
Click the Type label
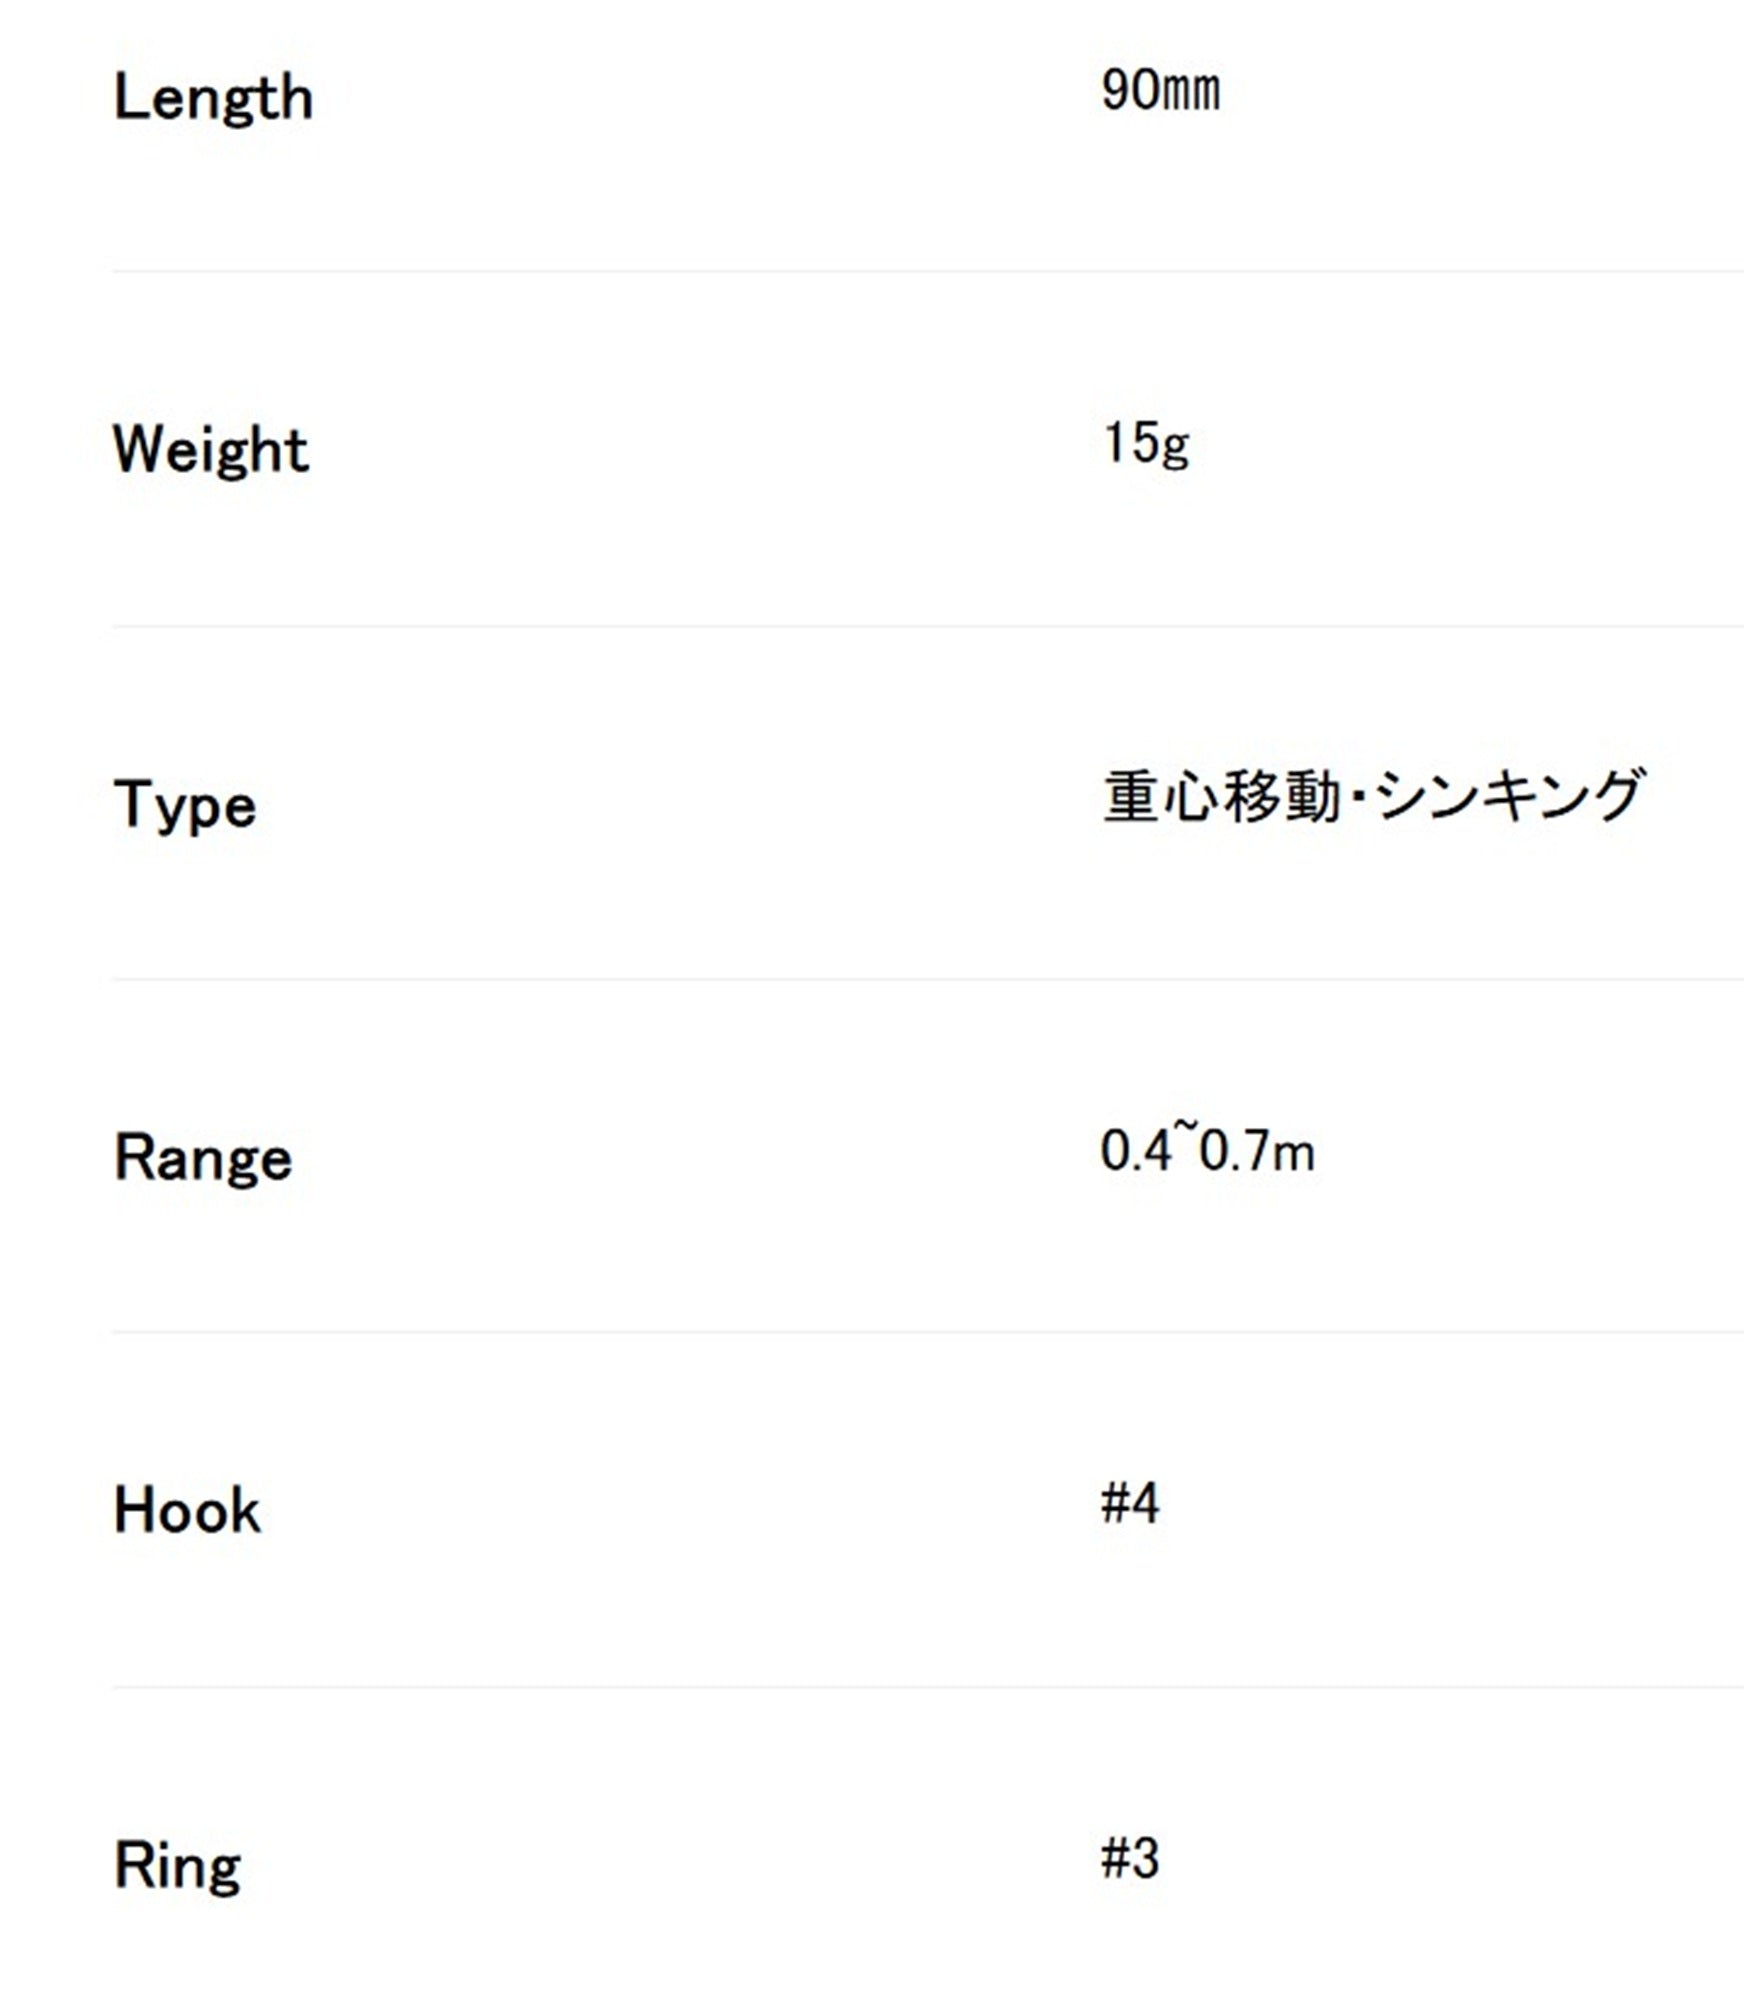coord(185,805)
